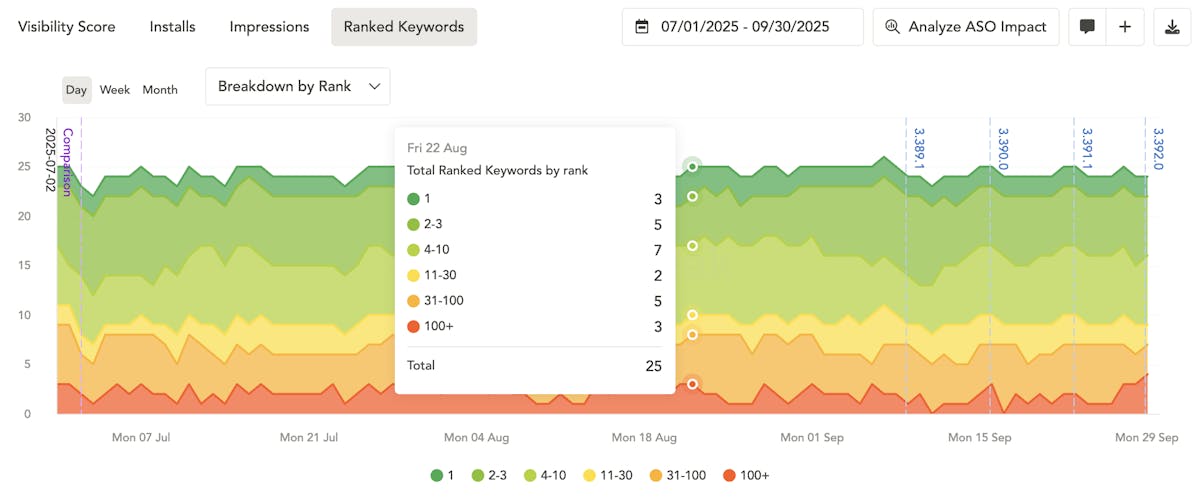
Task: Open the Breakdown by Rank dropdown
Action: tap(297, 87)
